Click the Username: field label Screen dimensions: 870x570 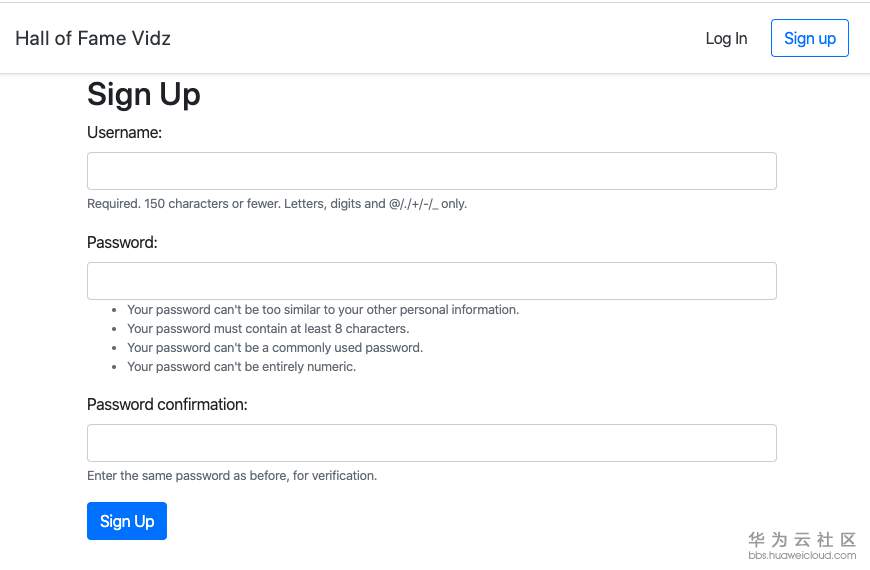124,132
